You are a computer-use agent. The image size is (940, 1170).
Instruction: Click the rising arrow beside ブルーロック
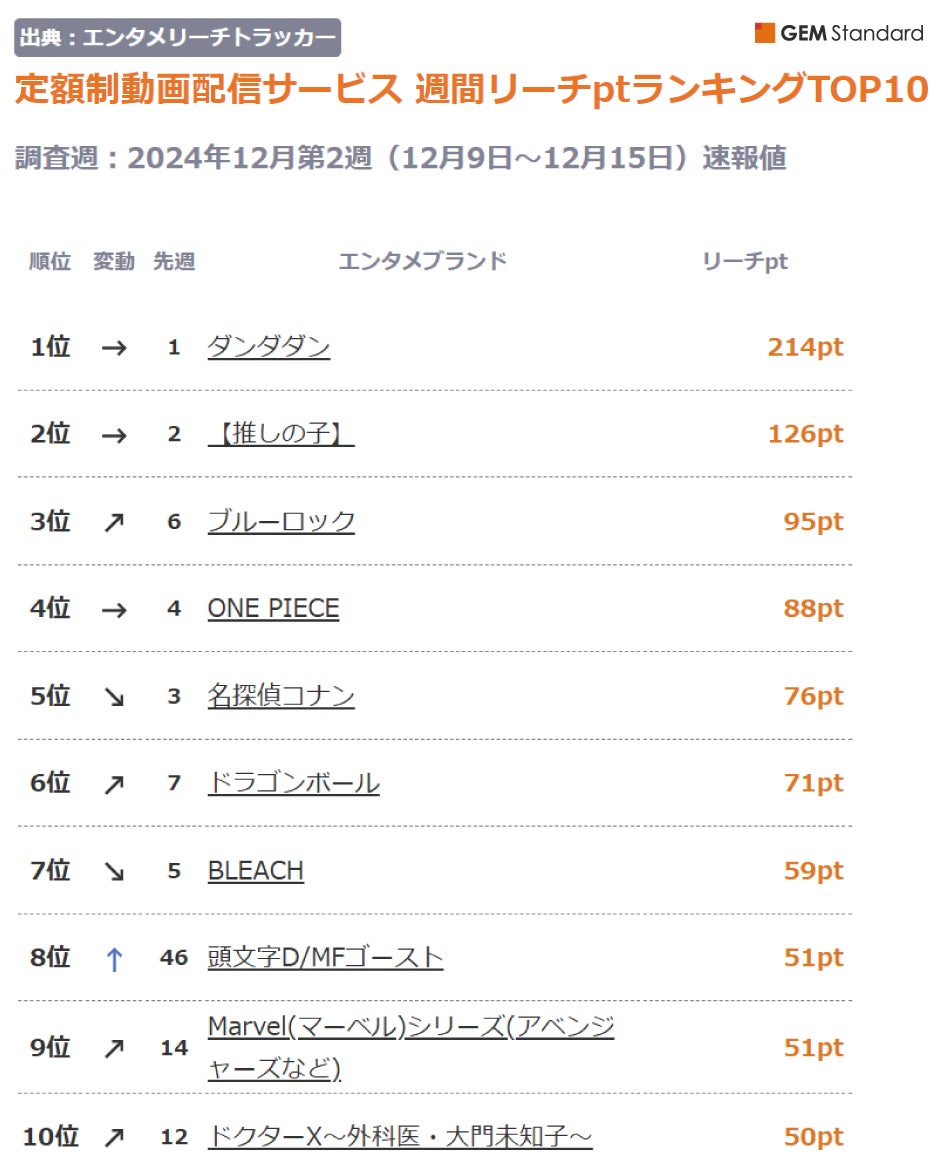(114, 522)
